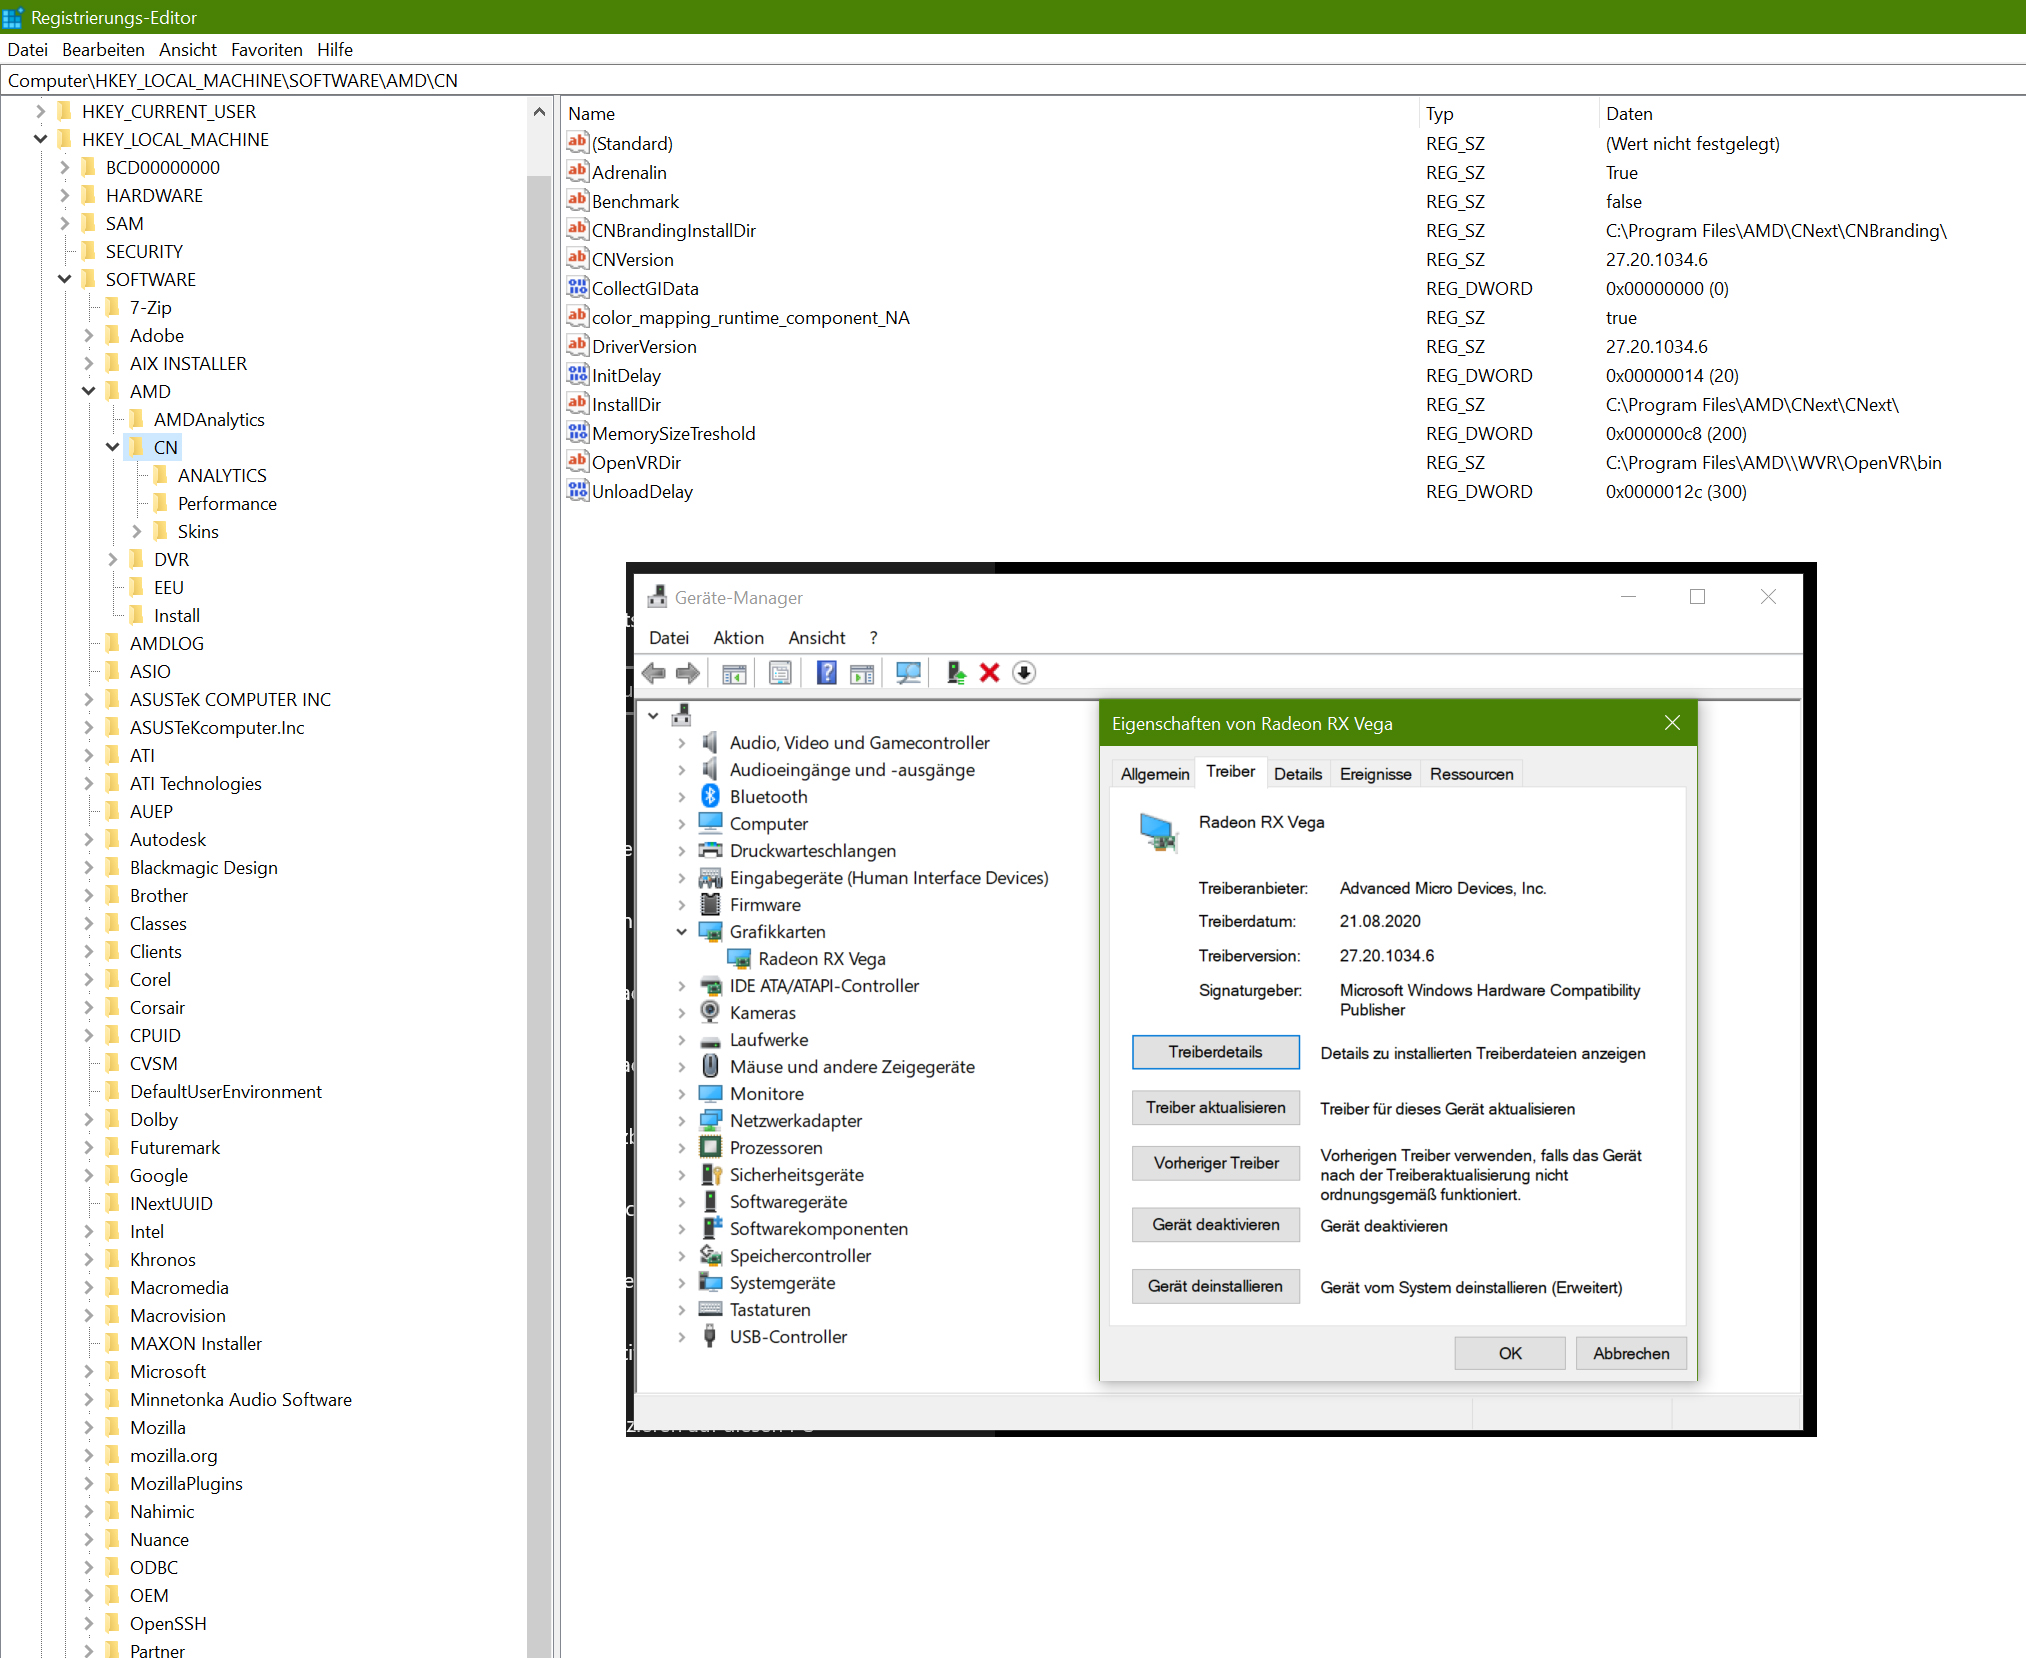The height and width of the screenshot is (1658, 2026).
Task: Click the back arrow in Geräte-Manager toolbar
Action: point(654,673)
